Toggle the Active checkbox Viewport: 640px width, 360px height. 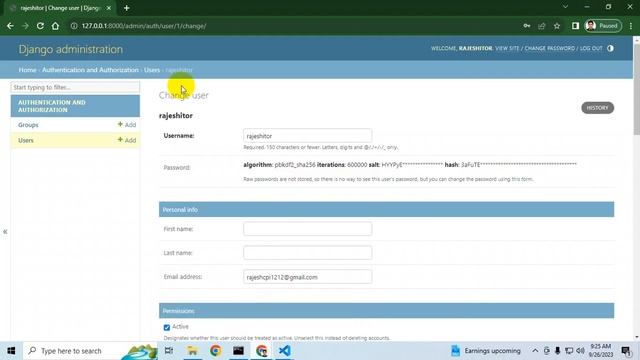pyautogui.click(x=167, y=327)
